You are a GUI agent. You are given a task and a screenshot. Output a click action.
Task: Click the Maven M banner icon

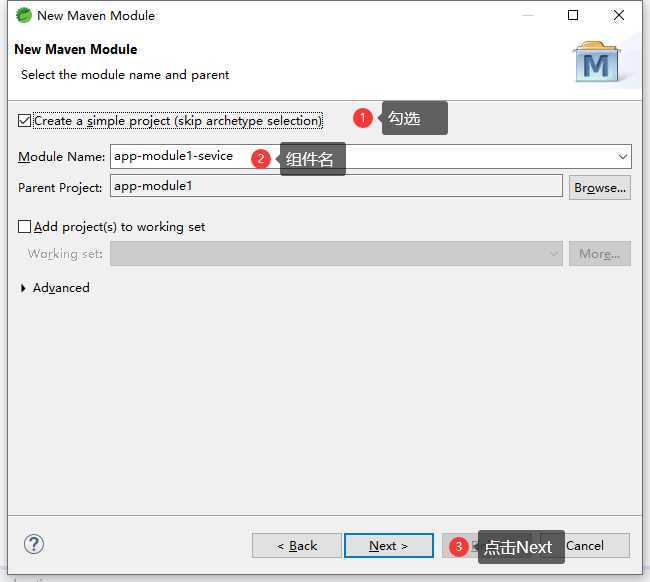click(x=597, y=62)
